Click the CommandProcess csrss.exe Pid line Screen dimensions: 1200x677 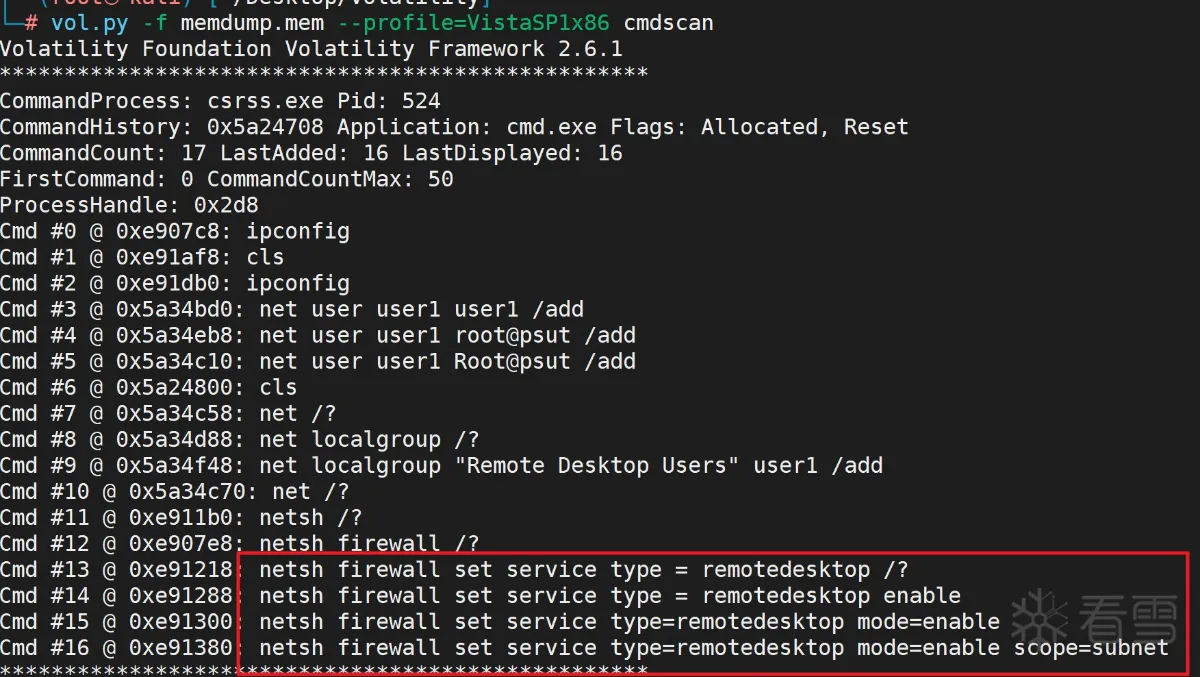220,101
